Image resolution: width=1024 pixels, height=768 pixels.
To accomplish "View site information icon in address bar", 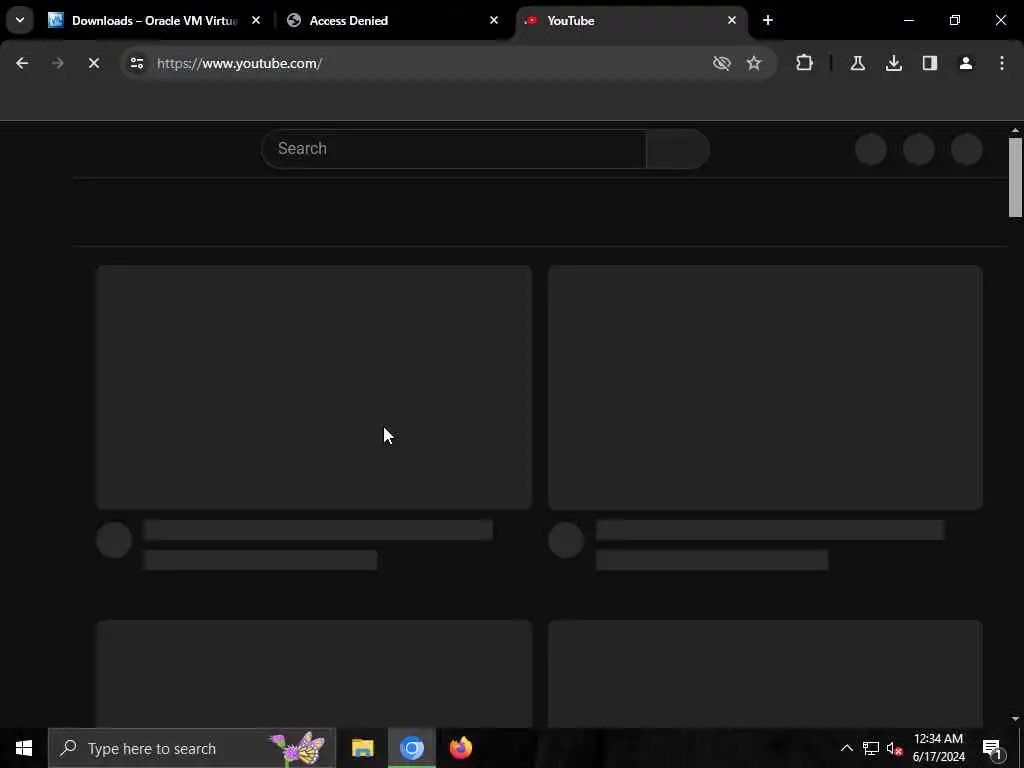I will (x=136, y=63).
